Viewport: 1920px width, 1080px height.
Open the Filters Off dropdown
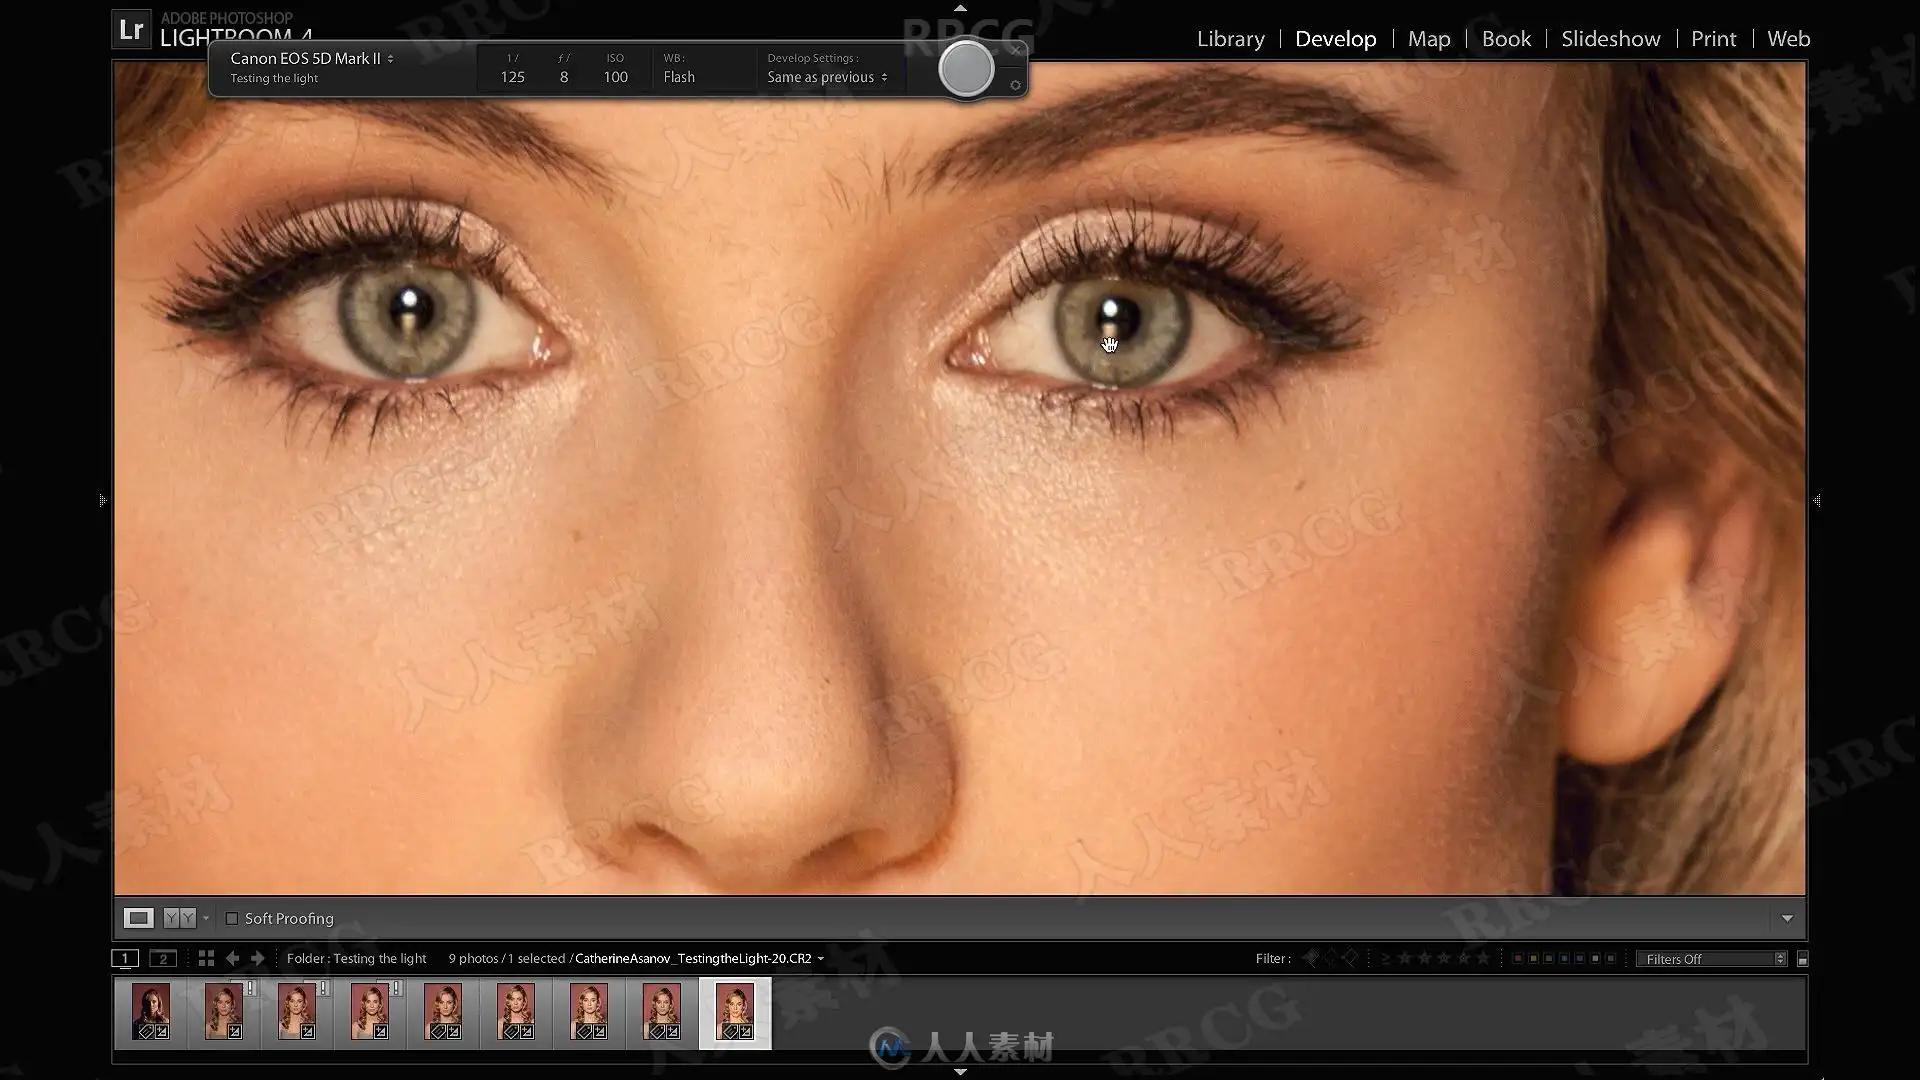(x=1710, y=959)
